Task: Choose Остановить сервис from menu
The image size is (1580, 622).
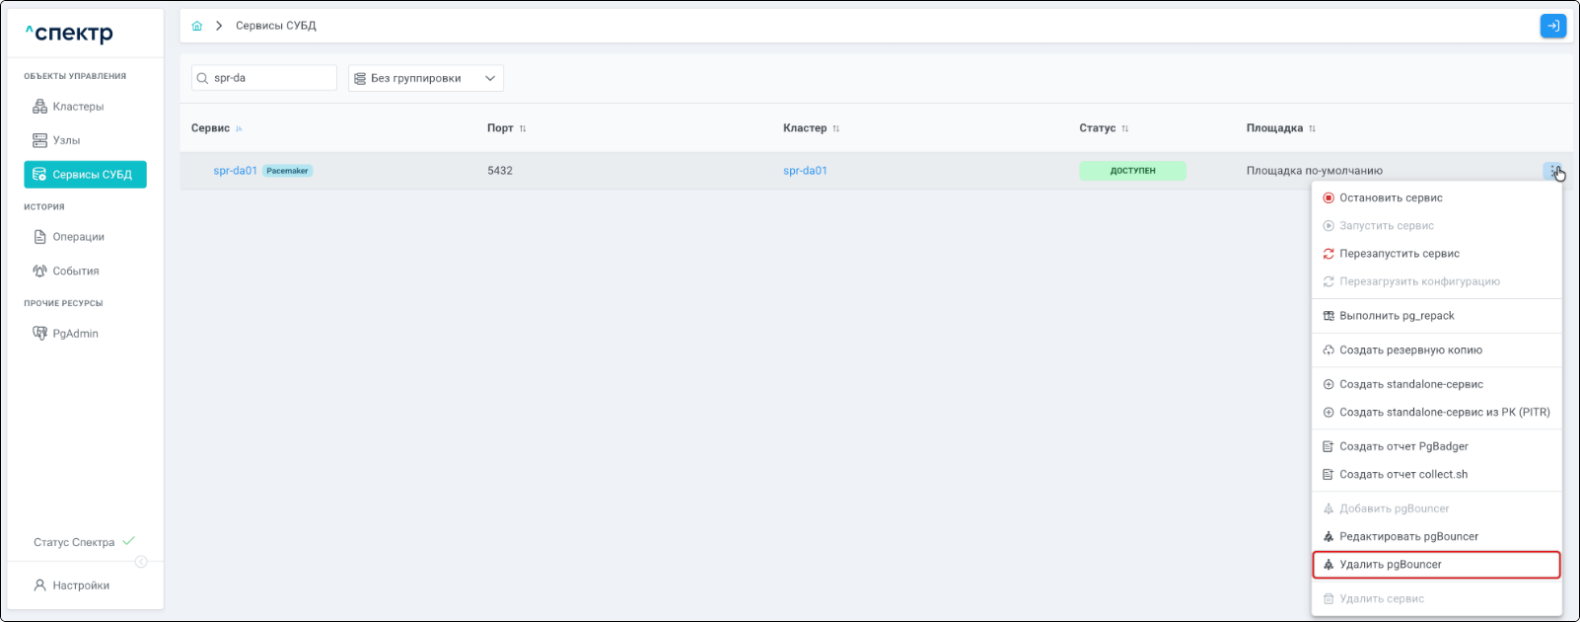Action: 1390,198
